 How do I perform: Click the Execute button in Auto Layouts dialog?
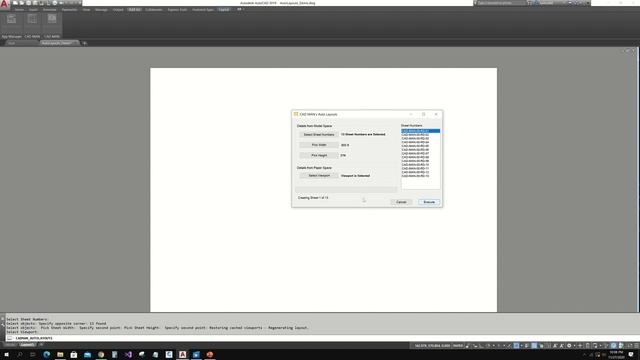[429, 202]
